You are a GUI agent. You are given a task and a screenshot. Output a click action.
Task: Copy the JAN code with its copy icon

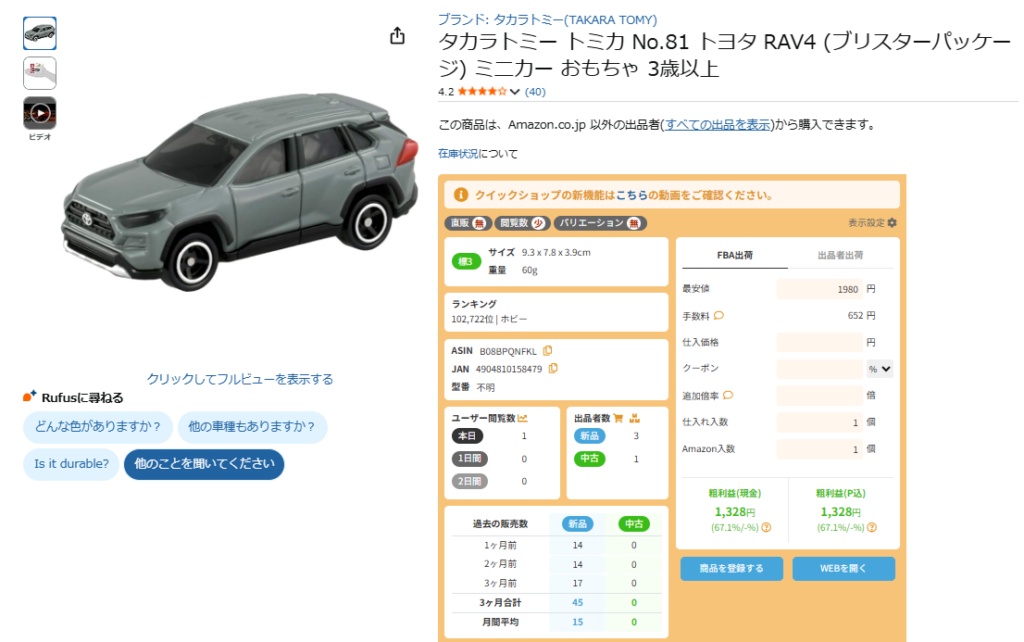[553, 368]
